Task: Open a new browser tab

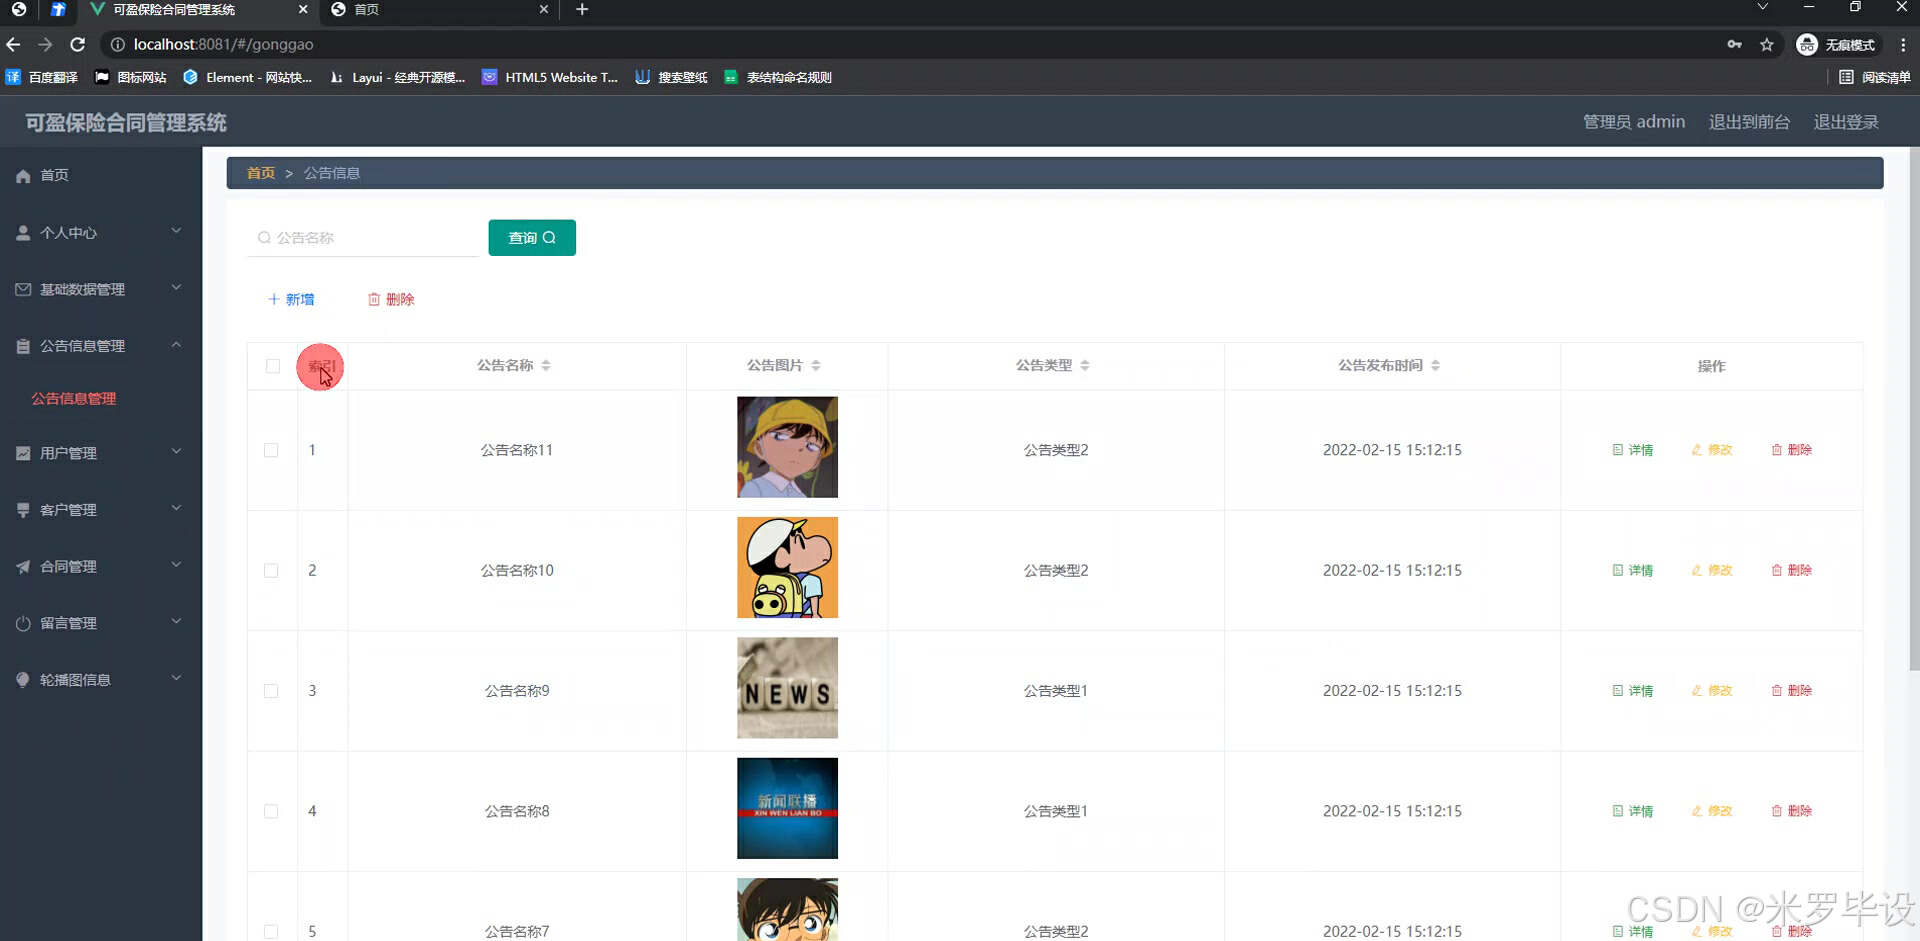Action: [582, 10]
